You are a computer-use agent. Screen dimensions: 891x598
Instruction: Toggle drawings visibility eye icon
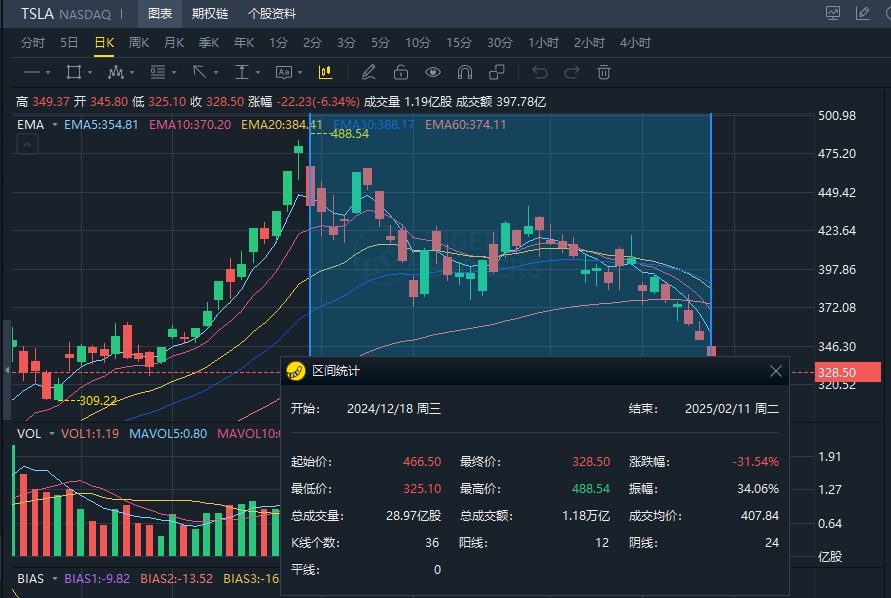click(x=433, y=72)
